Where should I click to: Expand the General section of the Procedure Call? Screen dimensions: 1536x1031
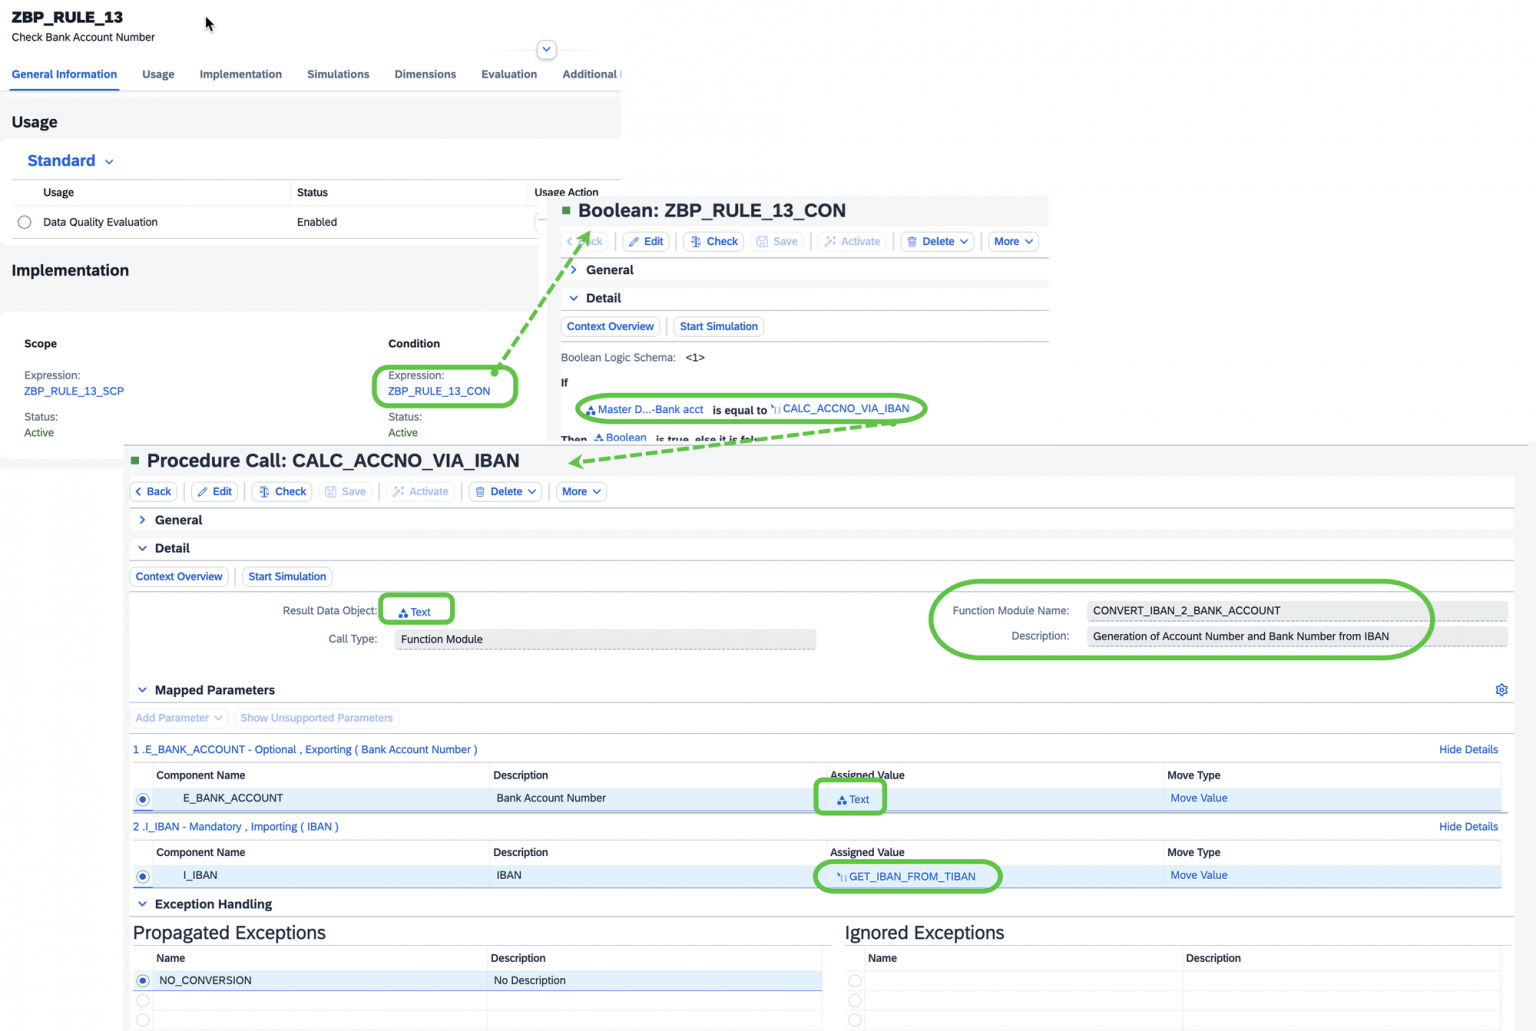pos(142,519)
